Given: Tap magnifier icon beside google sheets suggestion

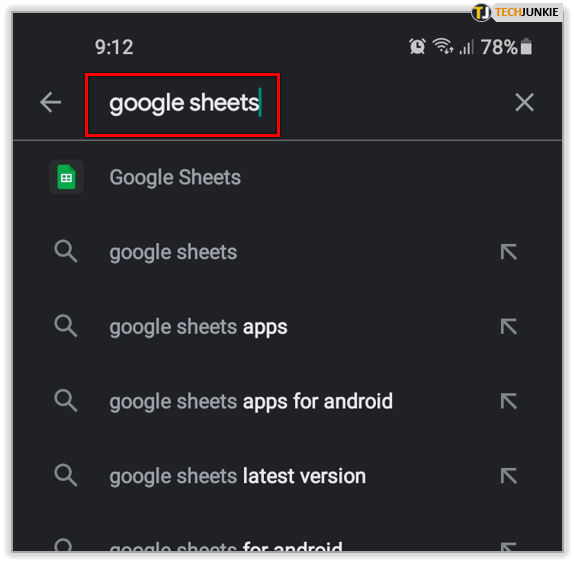Looking at the screenshot, I should click(66, 252).
